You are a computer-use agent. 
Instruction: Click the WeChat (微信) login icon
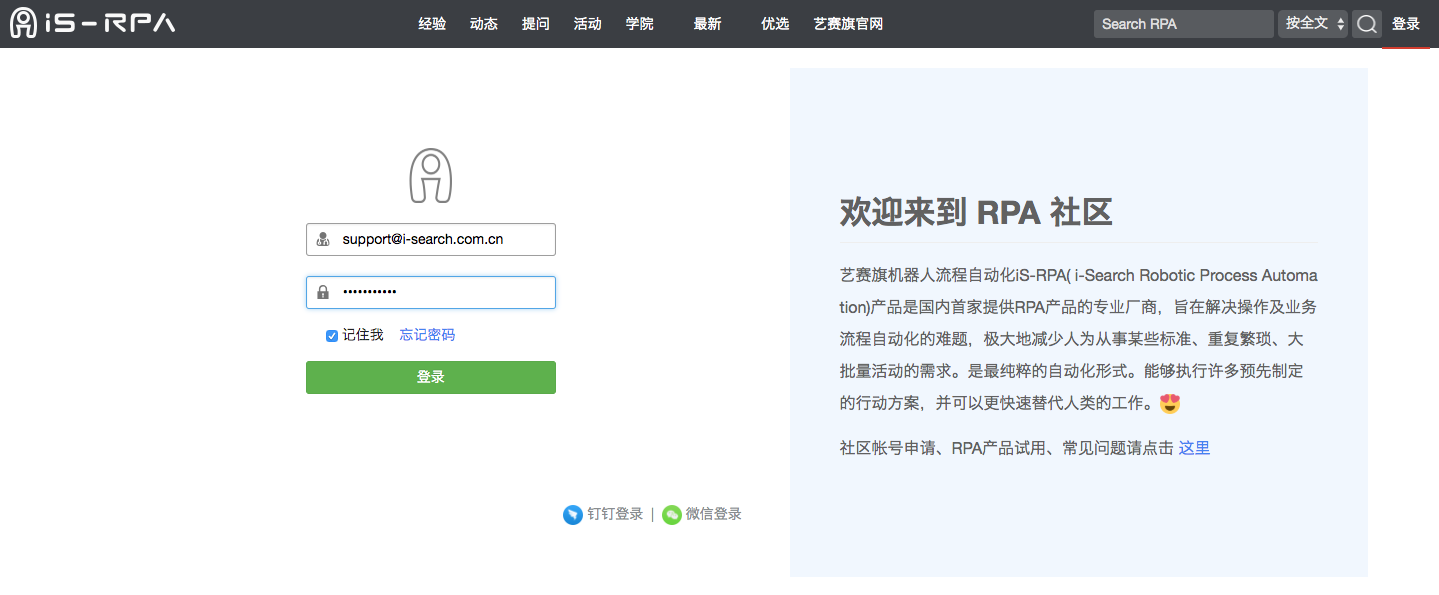(670, 514)
